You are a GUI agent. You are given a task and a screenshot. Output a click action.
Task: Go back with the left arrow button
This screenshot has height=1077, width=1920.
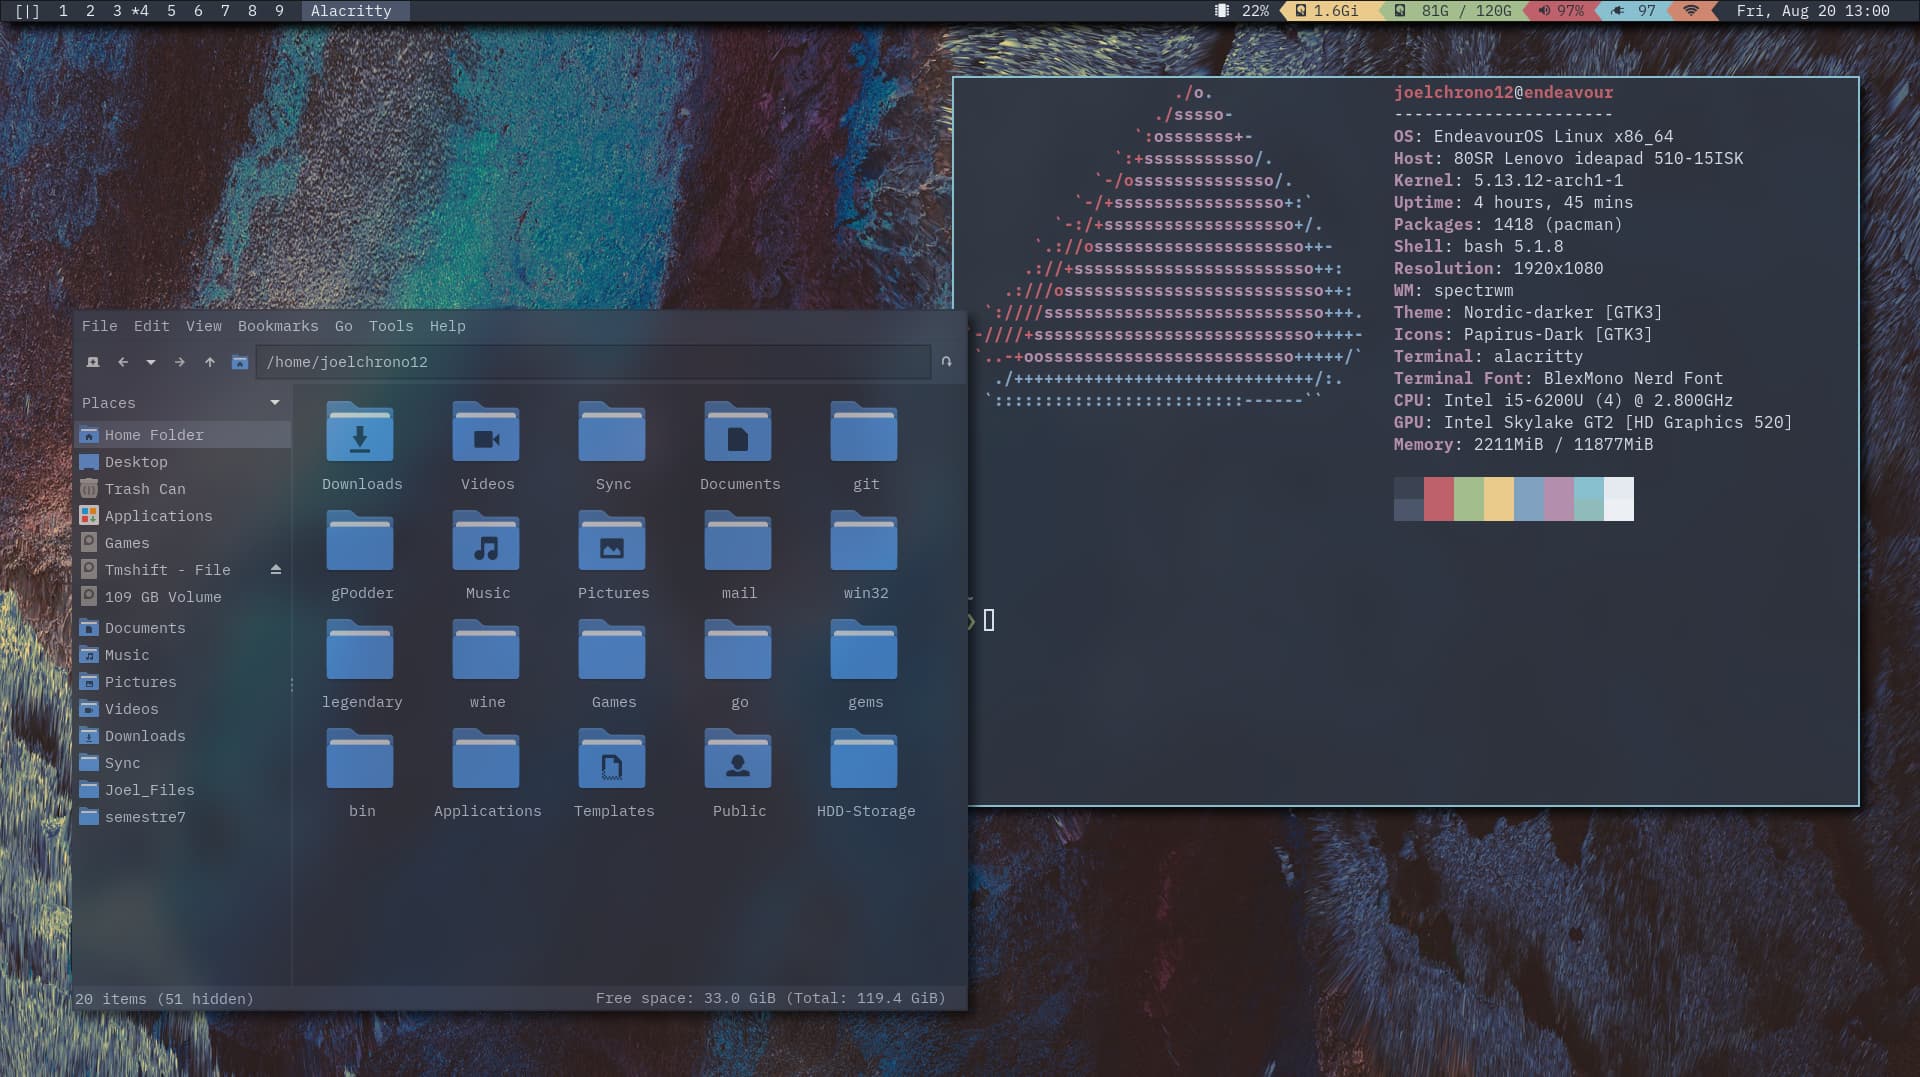click(x=123, y=362)
